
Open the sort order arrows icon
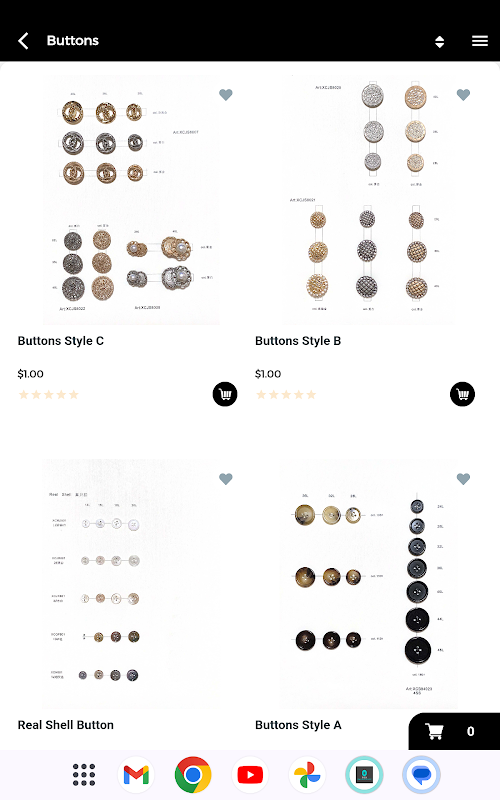439,41
